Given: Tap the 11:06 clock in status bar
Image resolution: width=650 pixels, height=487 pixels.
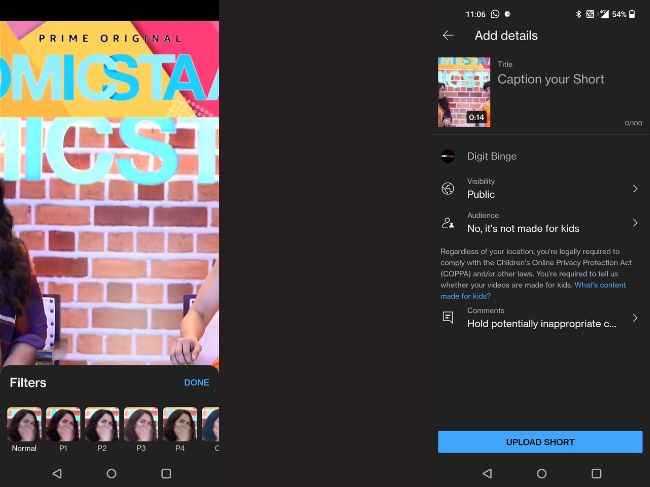Looking at the screenshot, I should coord(475,14).
